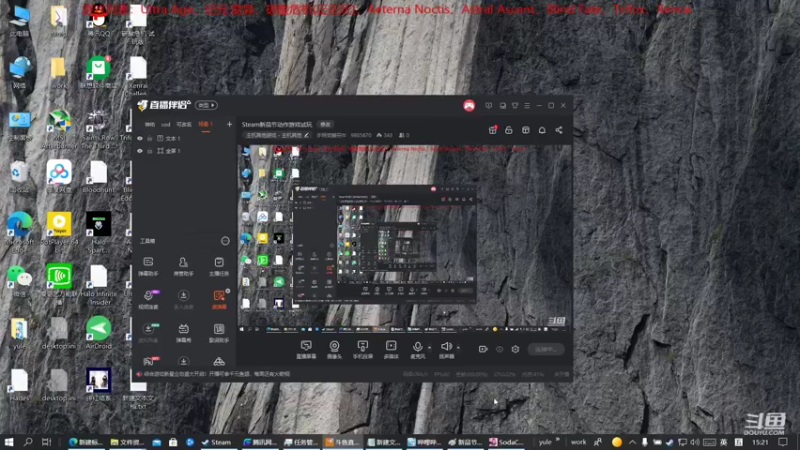Open the taskbar clock showing 15:21
800x450 pixels.
(x=760, y=442)
